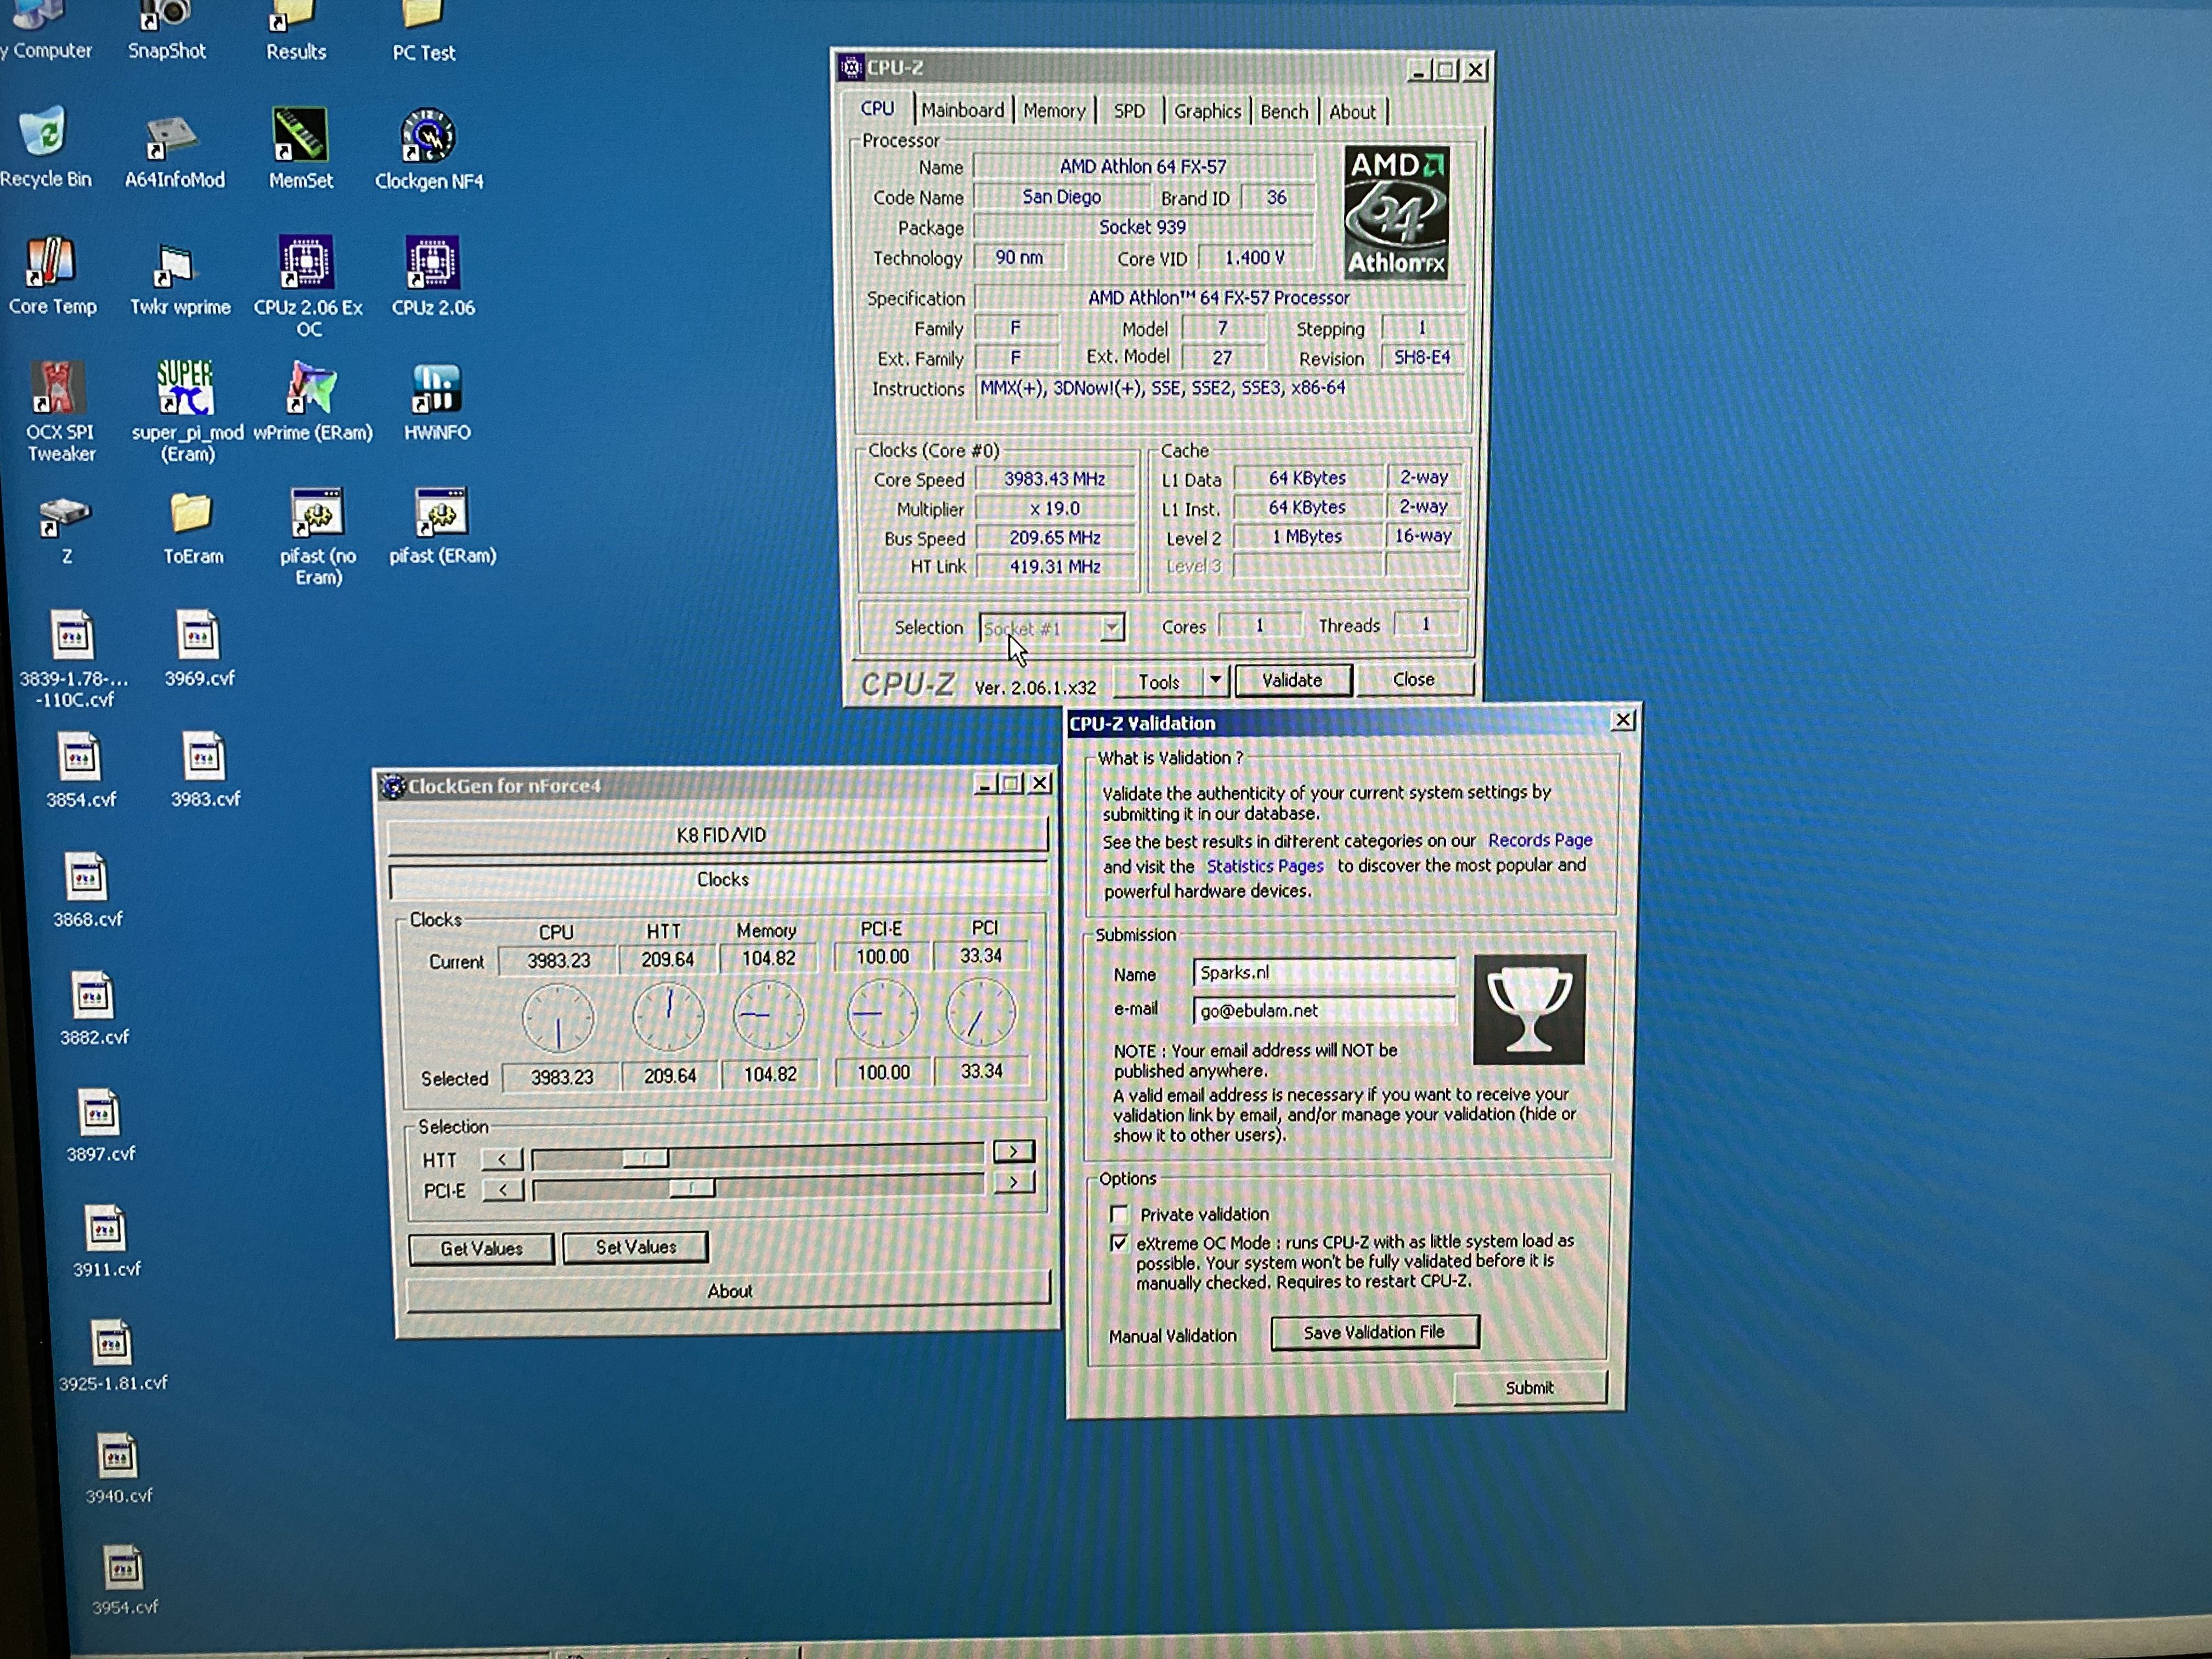Viewport: 2212px width, 1659px height.
Task: Increase HTT with right arrow
Action: pos(1013,1151)
